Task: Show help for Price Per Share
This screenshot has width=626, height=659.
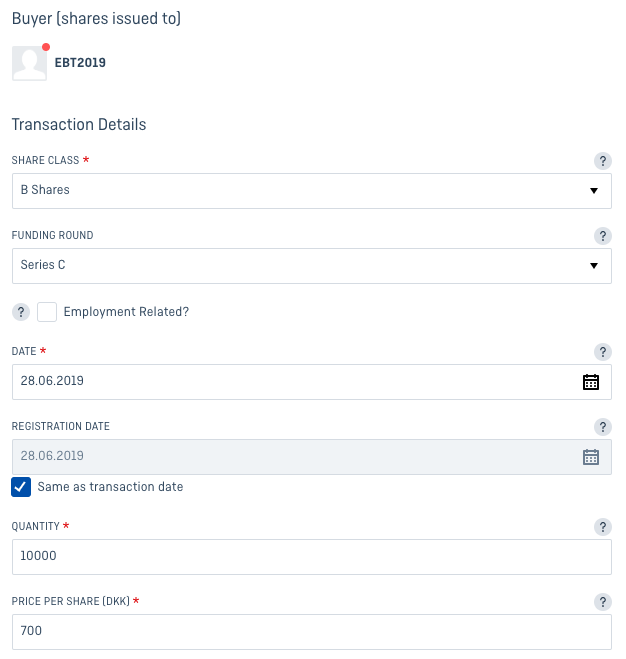Action: (602, 602)
